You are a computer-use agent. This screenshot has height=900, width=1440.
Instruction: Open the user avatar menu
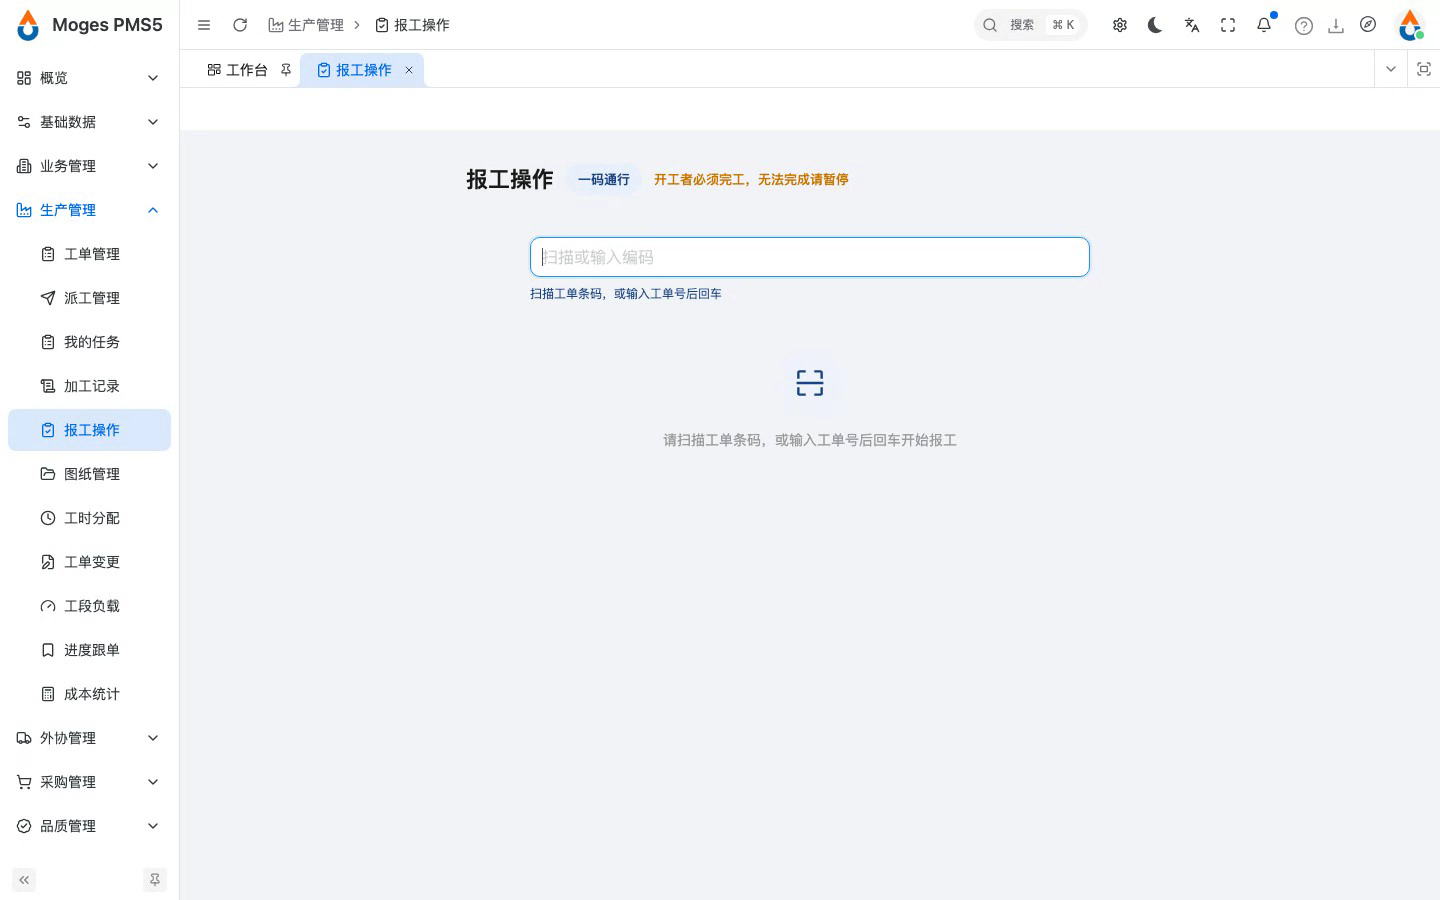(1410, 25)
